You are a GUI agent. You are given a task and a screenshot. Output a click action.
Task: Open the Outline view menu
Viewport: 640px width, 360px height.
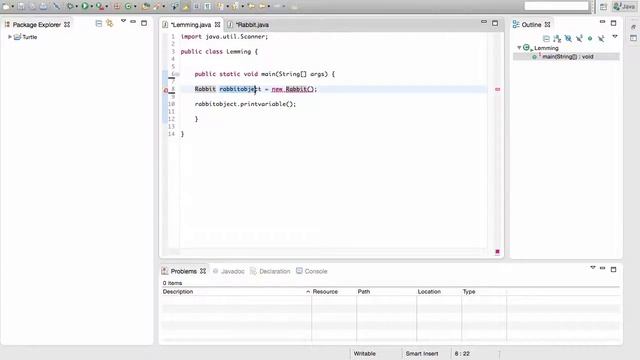(x=615, y=36)
